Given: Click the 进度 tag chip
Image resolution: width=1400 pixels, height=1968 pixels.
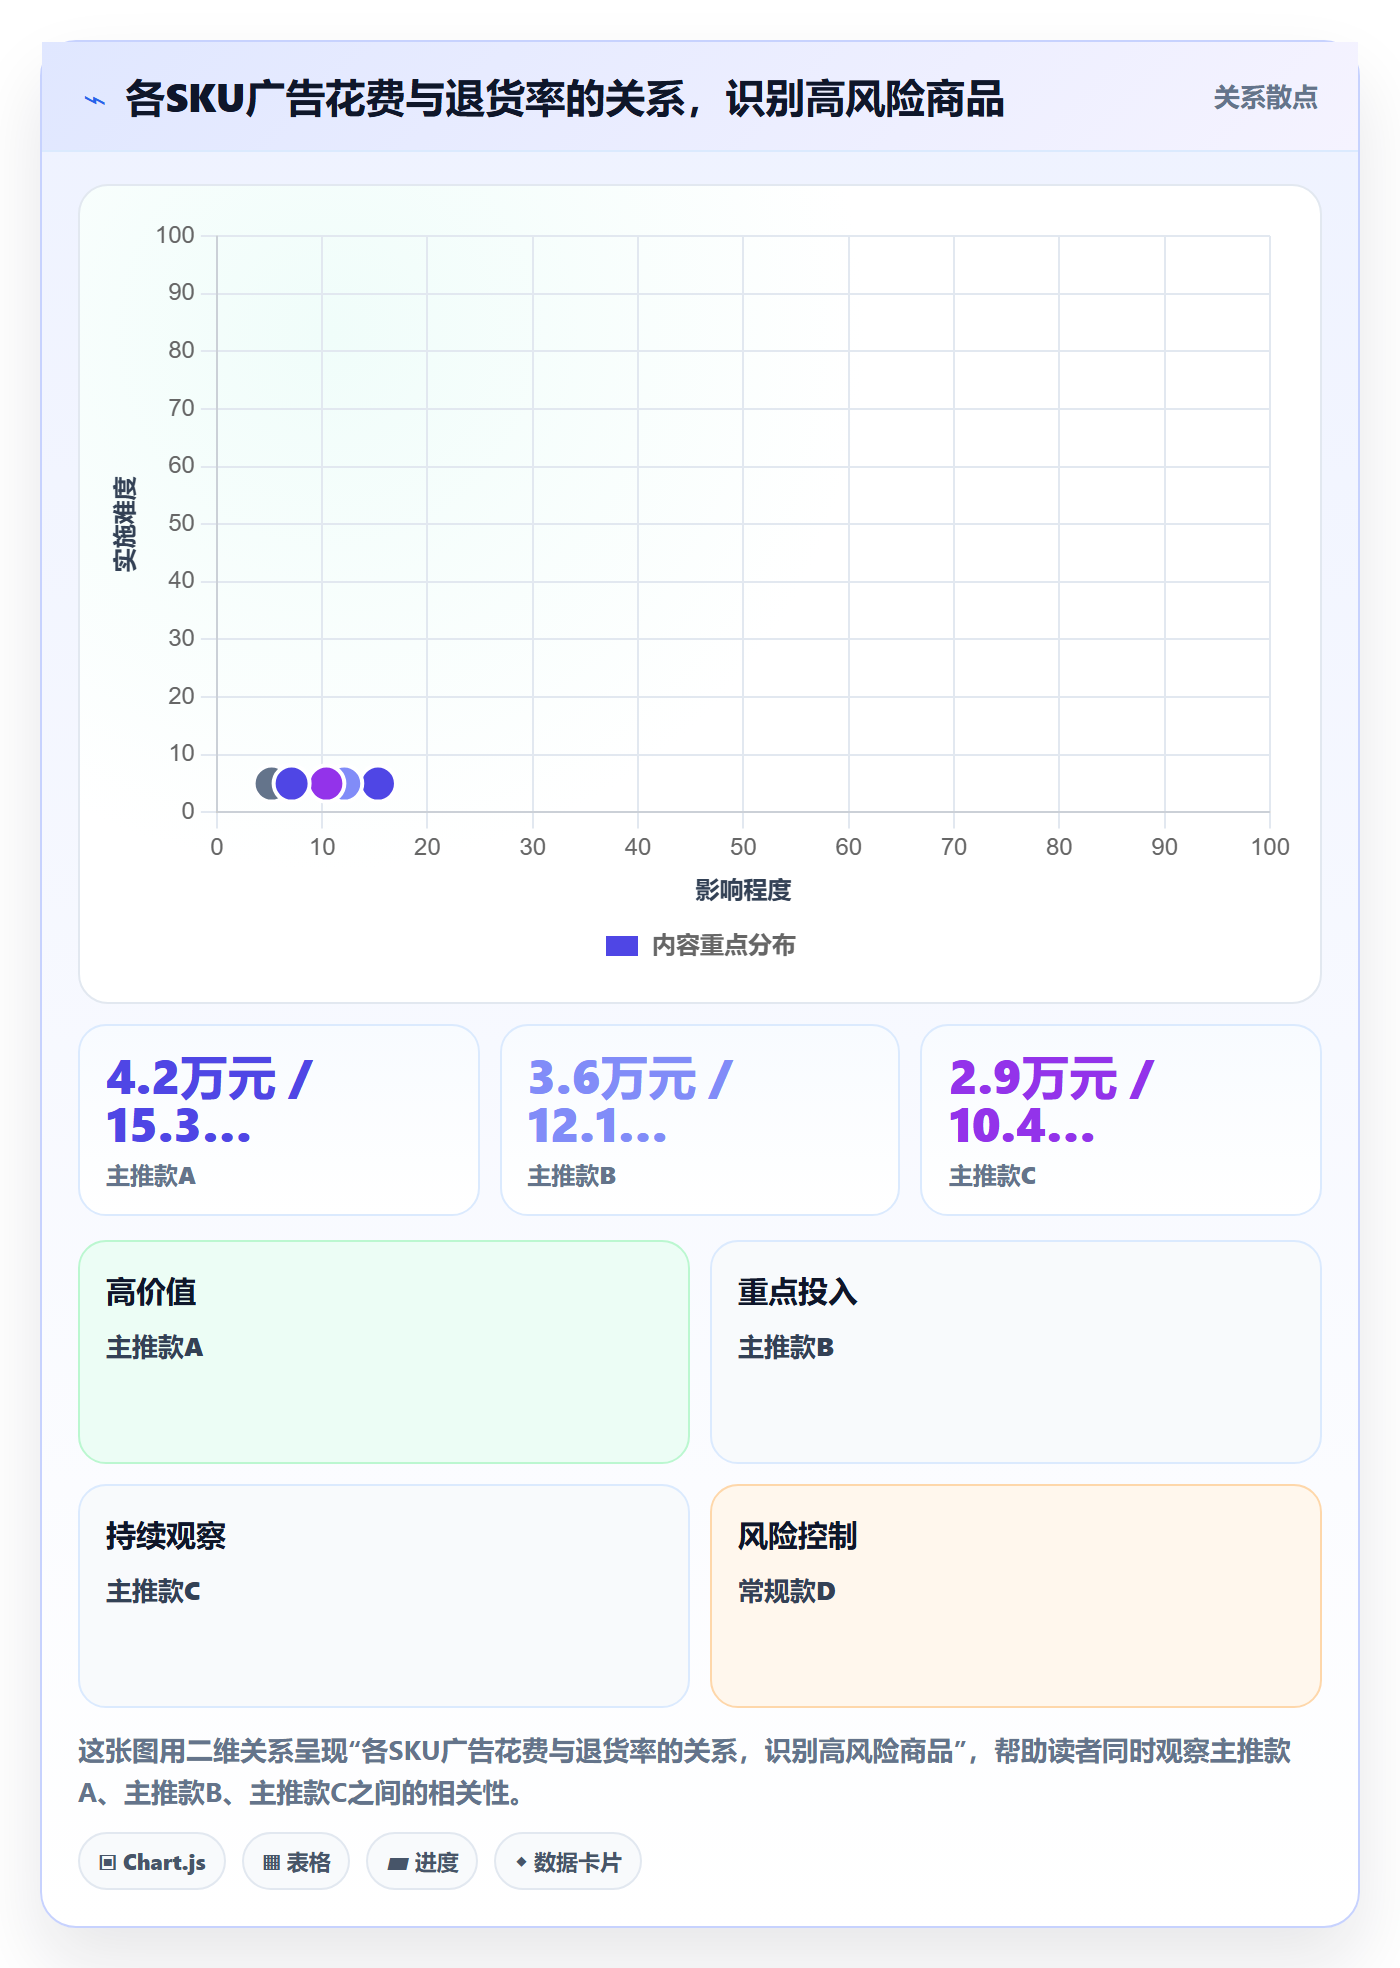Looking at the screenshot, I should coord(422,1862).
